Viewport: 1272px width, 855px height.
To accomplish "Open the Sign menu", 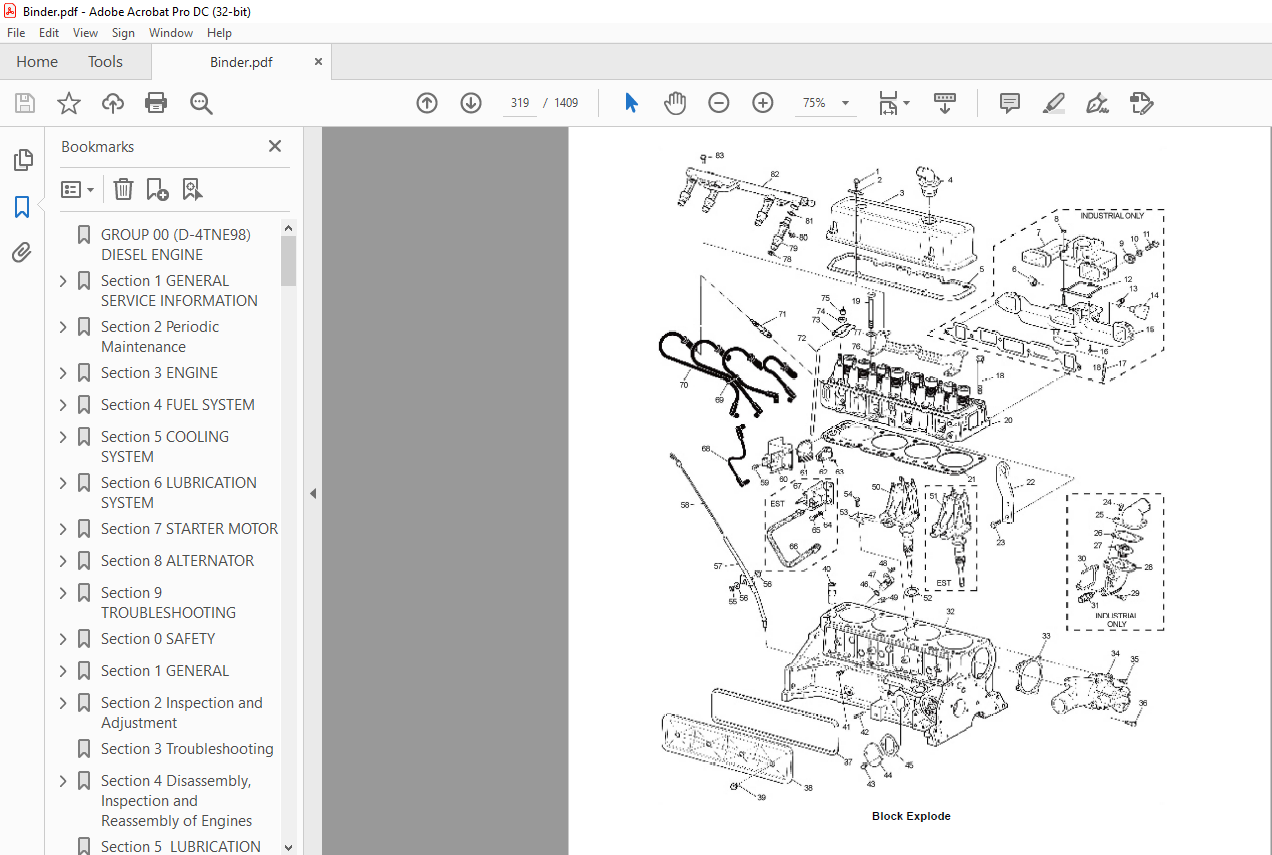I will click(123, 33).
